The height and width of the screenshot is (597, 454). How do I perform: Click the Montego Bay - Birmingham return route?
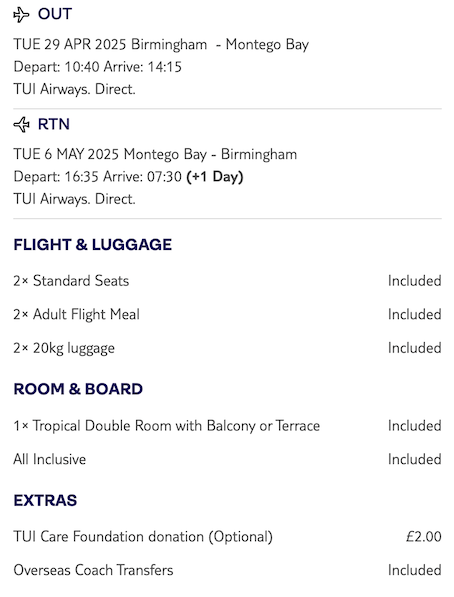coord(210,155)
